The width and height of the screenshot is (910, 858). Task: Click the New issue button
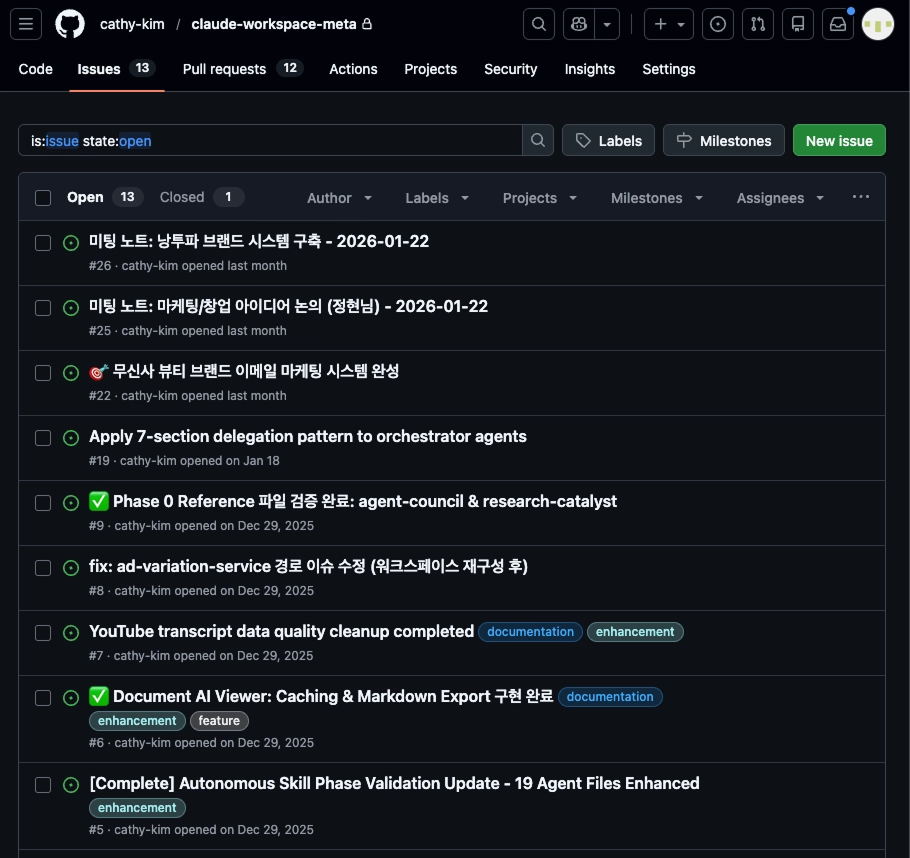[839, 140]
